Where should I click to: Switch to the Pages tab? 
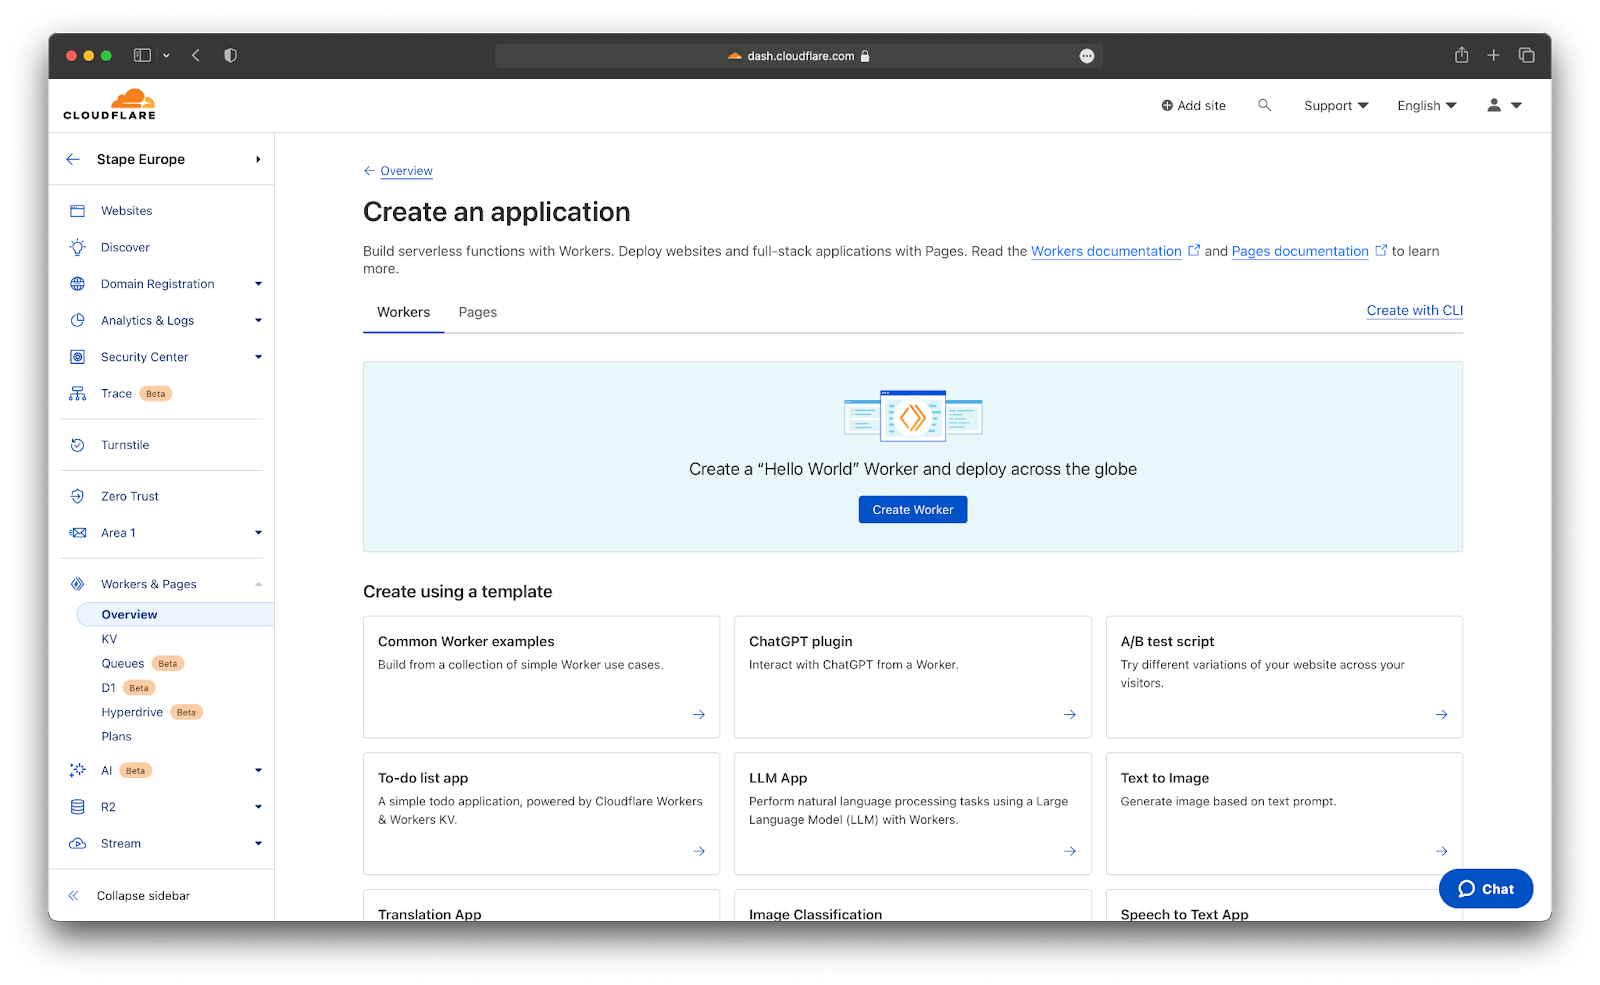[x=477, y=312]
